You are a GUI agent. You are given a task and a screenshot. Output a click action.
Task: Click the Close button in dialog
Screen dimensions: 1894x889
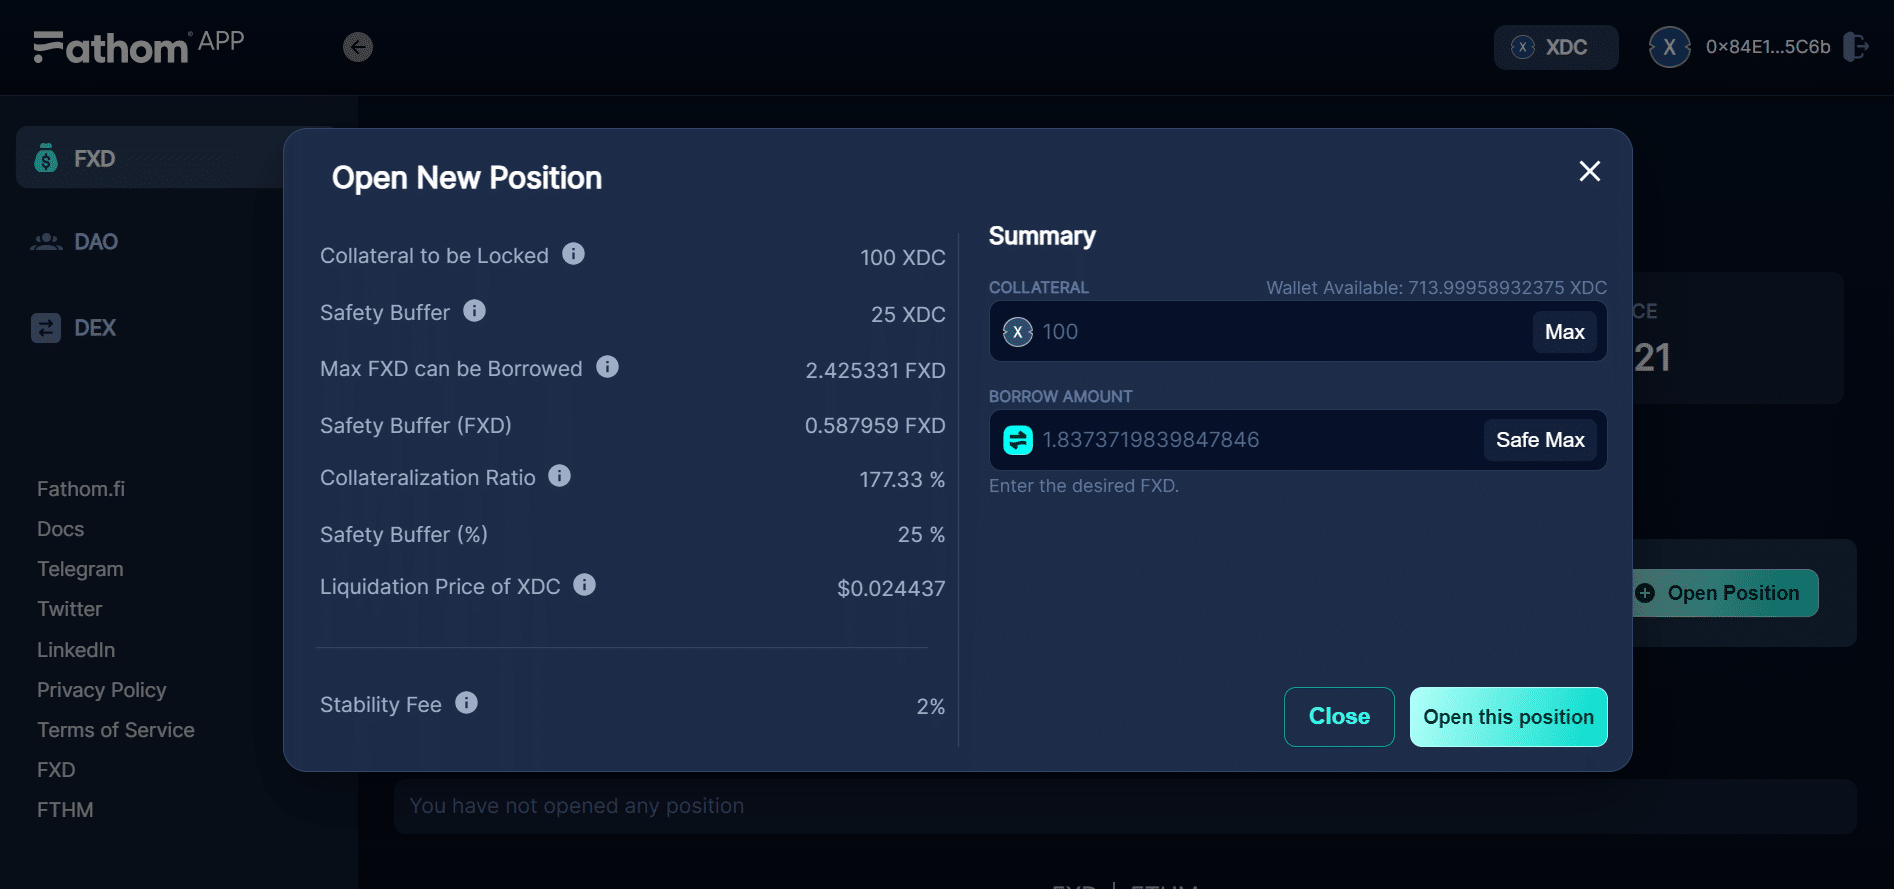click(1339, 717)
